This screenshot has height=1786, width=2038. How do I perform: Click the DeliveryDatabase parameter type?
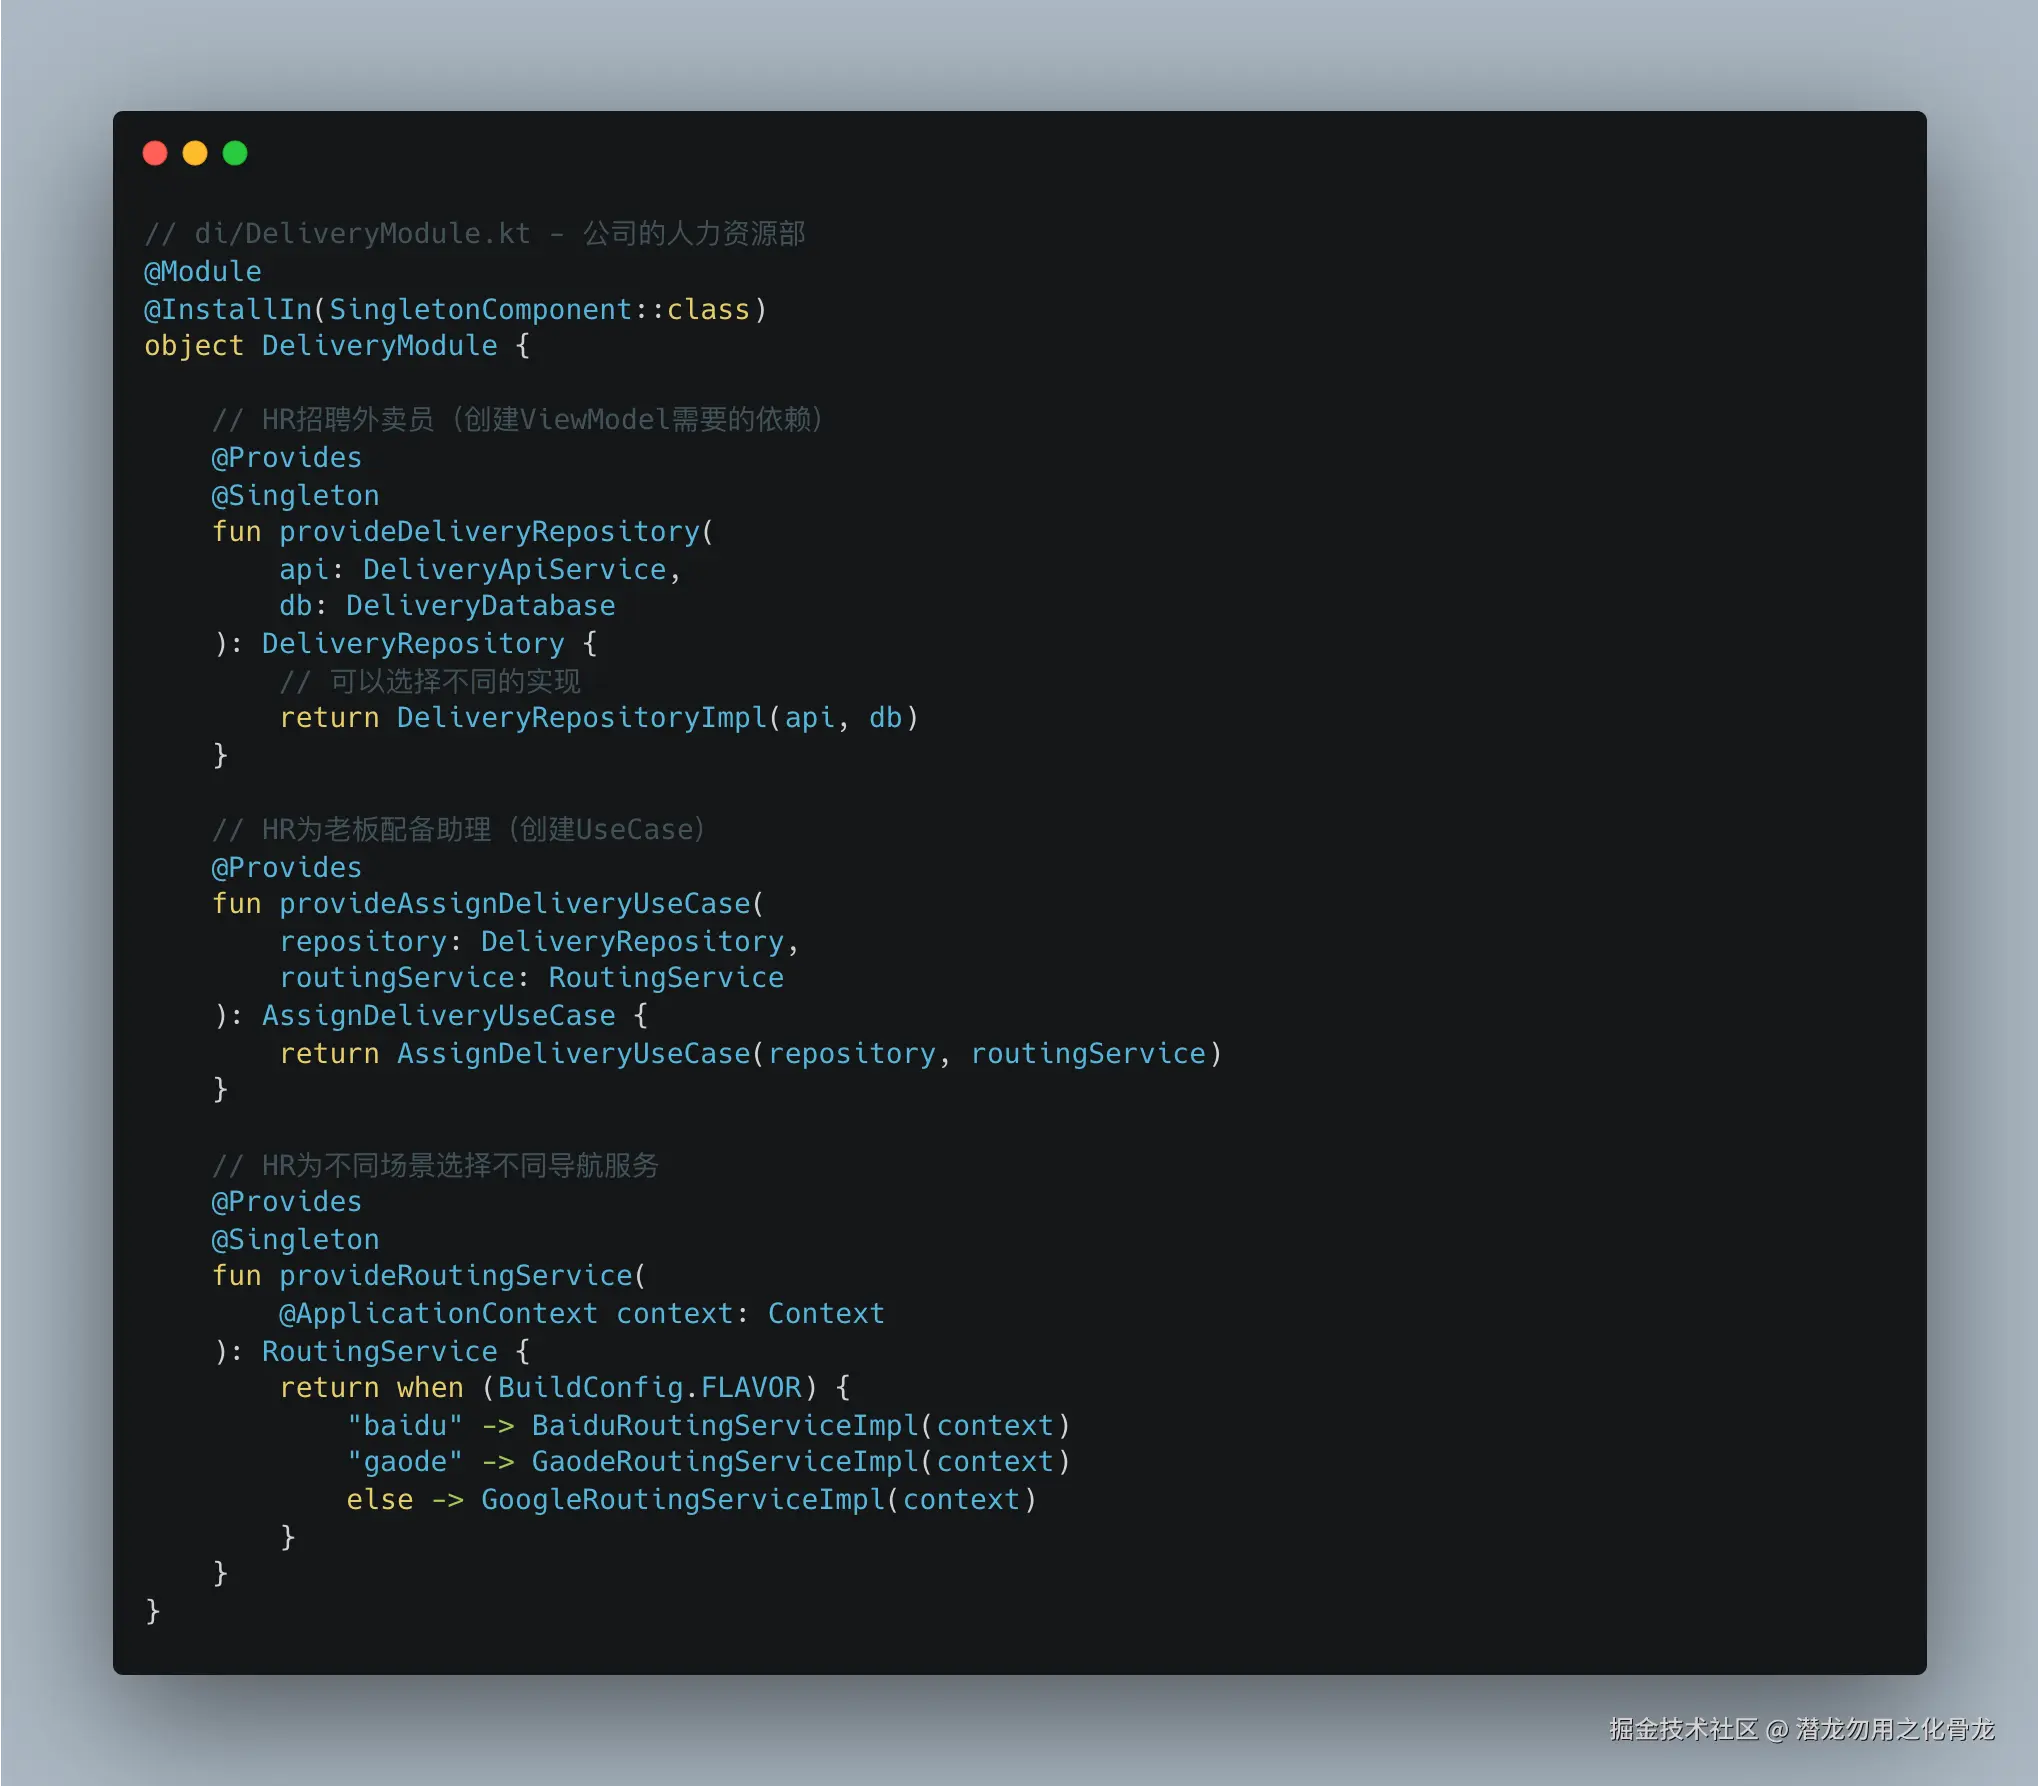(x=480, y=606)
